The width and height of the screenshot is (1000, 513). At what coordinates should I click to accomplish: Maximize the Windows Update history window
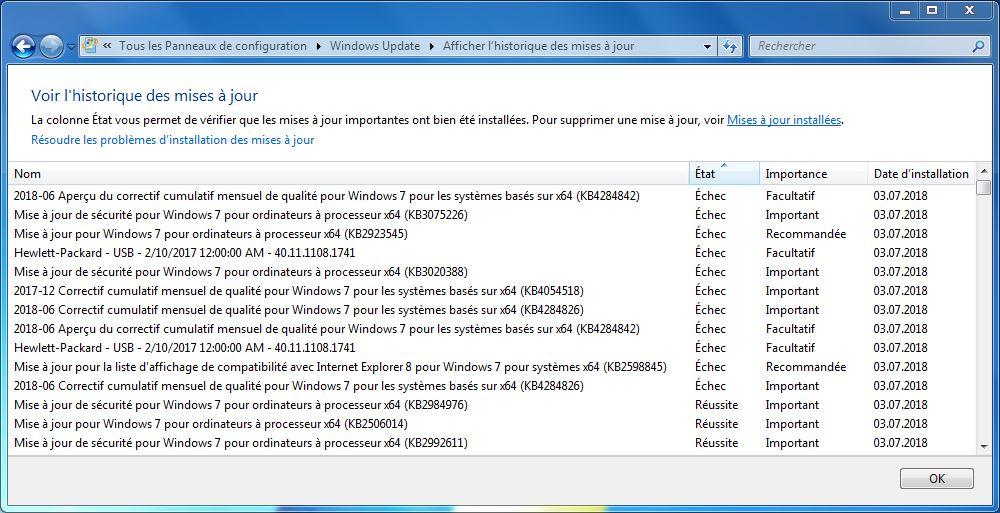coord(932,10)
